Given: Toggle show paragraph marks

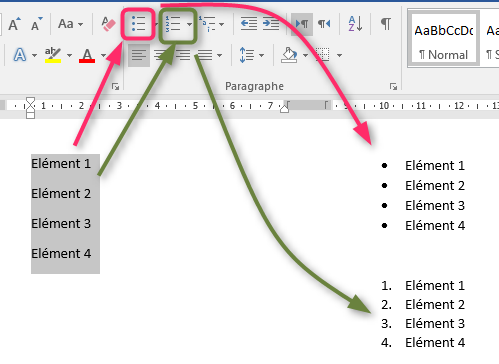Looking at the screenshot, I should click(x=386, y=24).
